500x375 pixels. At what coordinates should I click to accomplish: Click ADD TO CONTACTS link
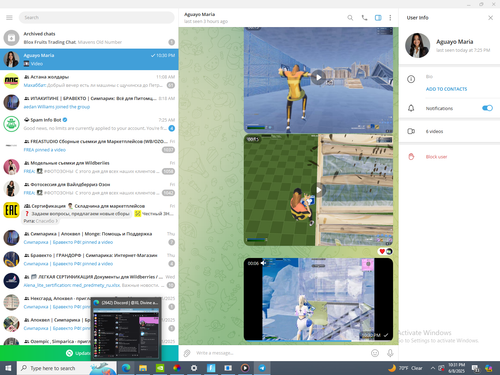446,89
